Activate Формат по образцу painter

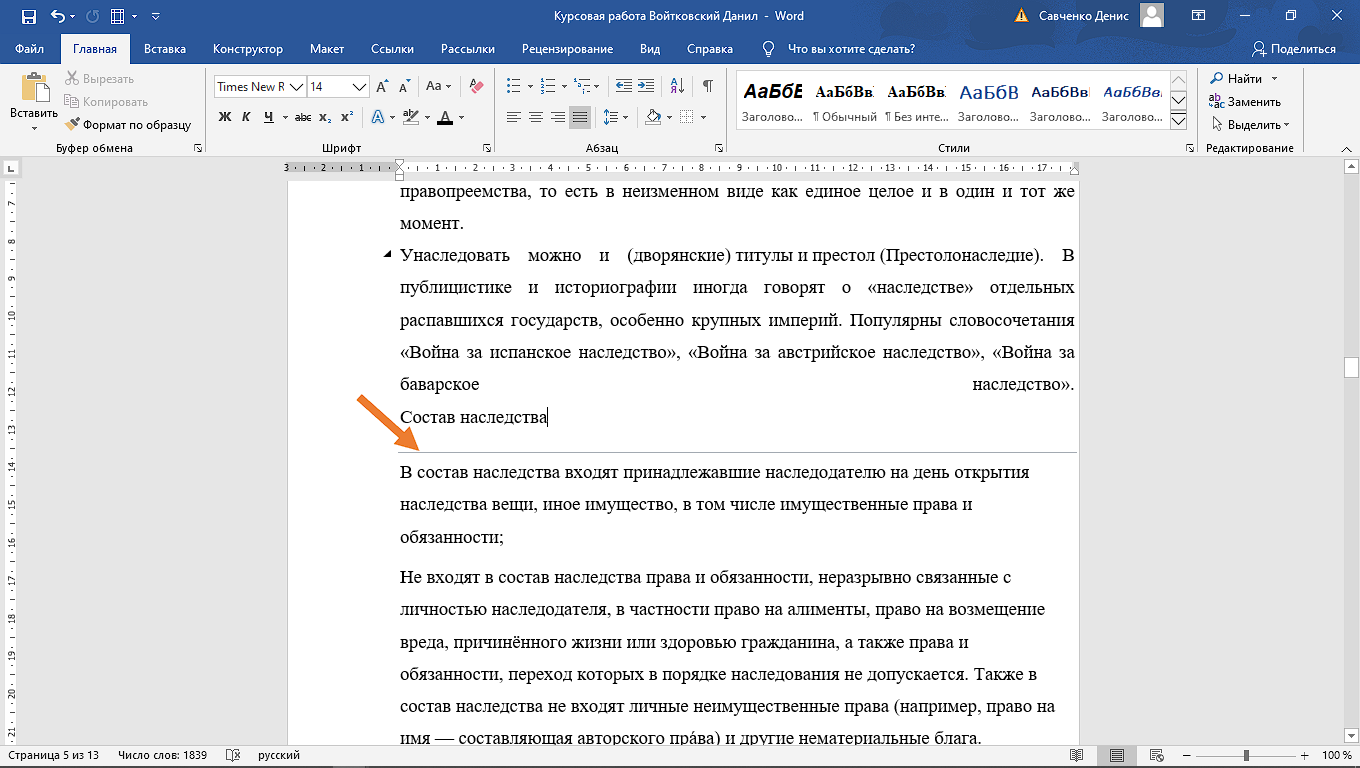[x=128, y=125]
